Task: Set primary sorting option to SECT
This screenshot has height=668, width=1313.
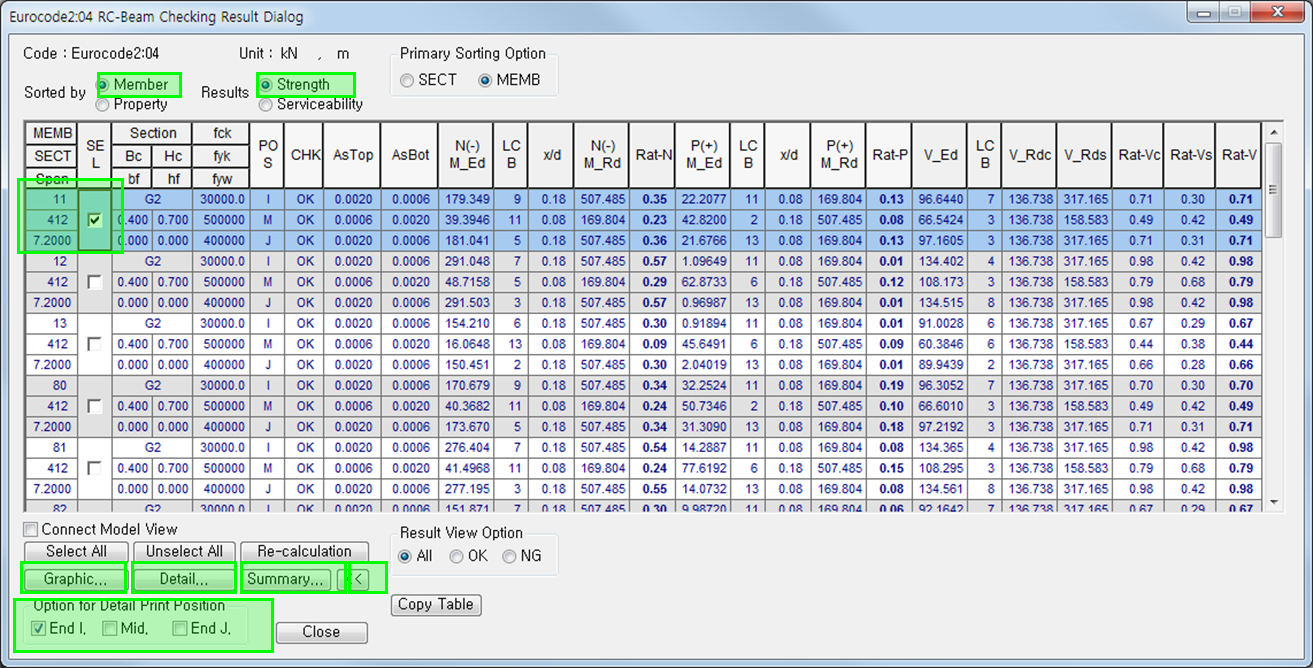Action: point(407,80)
